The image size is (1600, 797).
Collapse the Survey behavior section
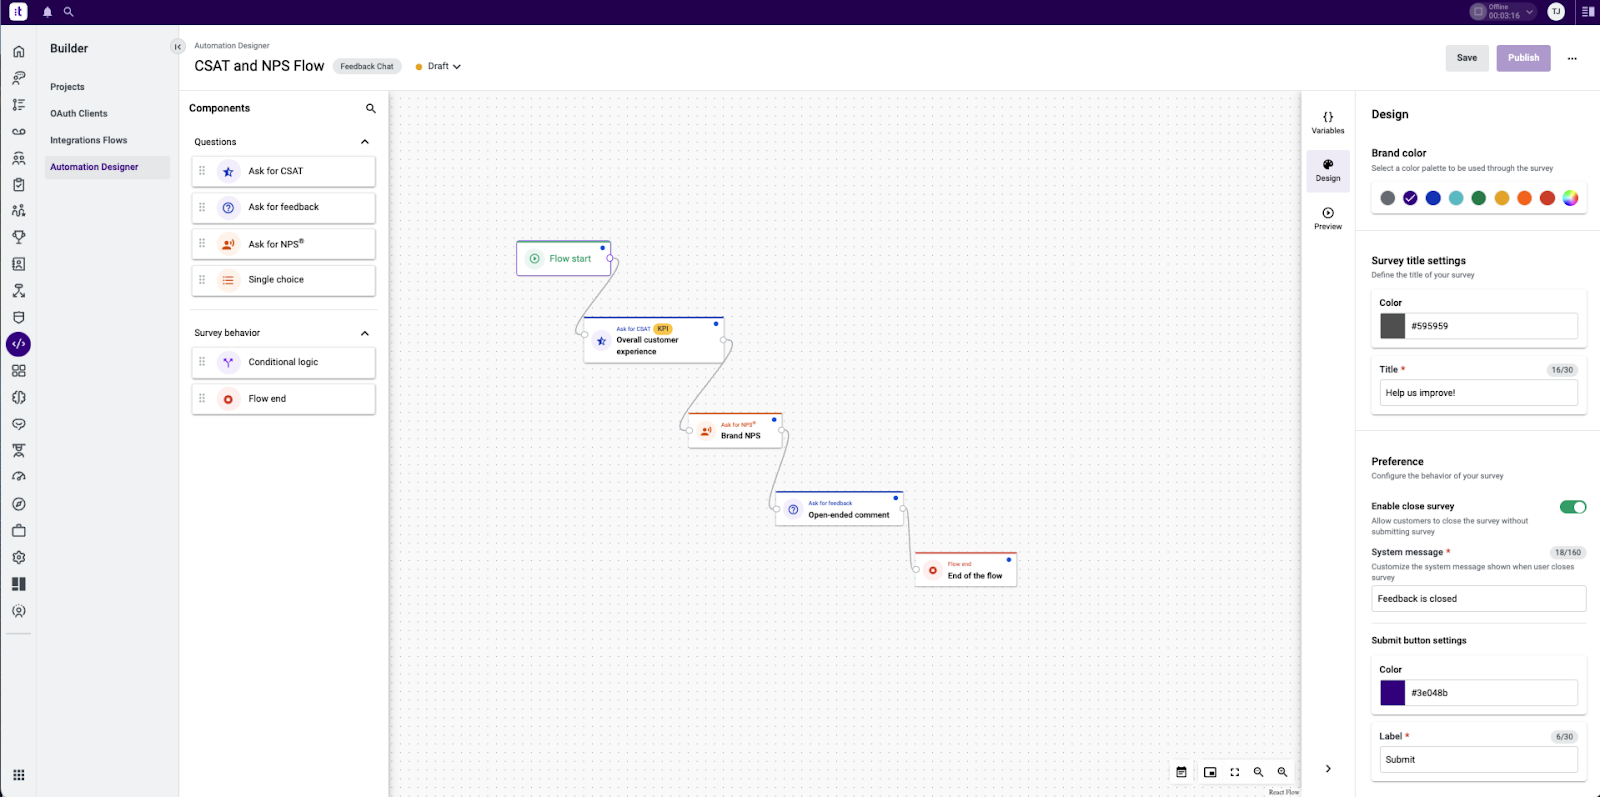coord(365,333)
